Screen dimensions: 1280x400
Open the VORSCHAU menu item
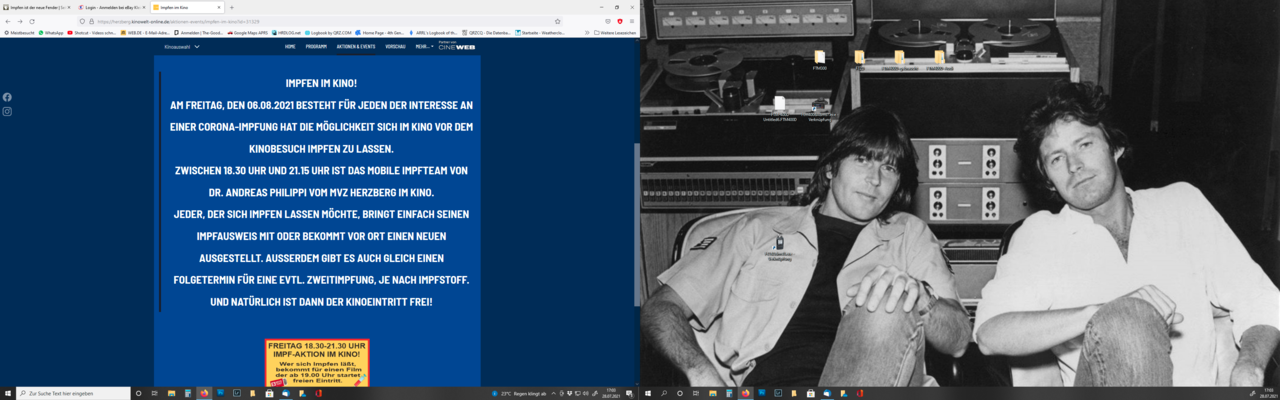[396, 46]
